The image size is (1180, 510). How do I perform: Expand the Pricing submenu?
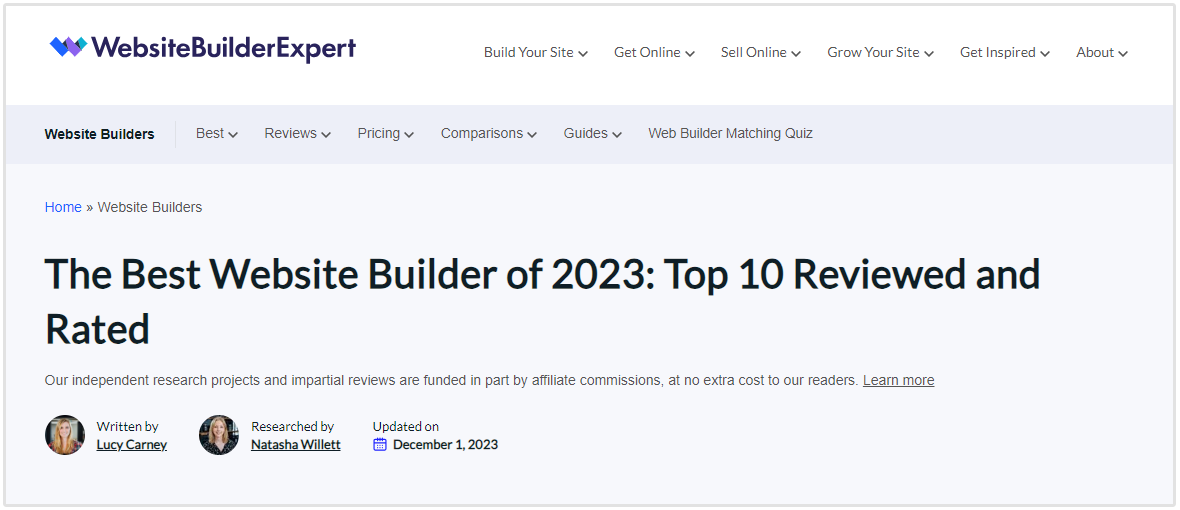point(385,133)
